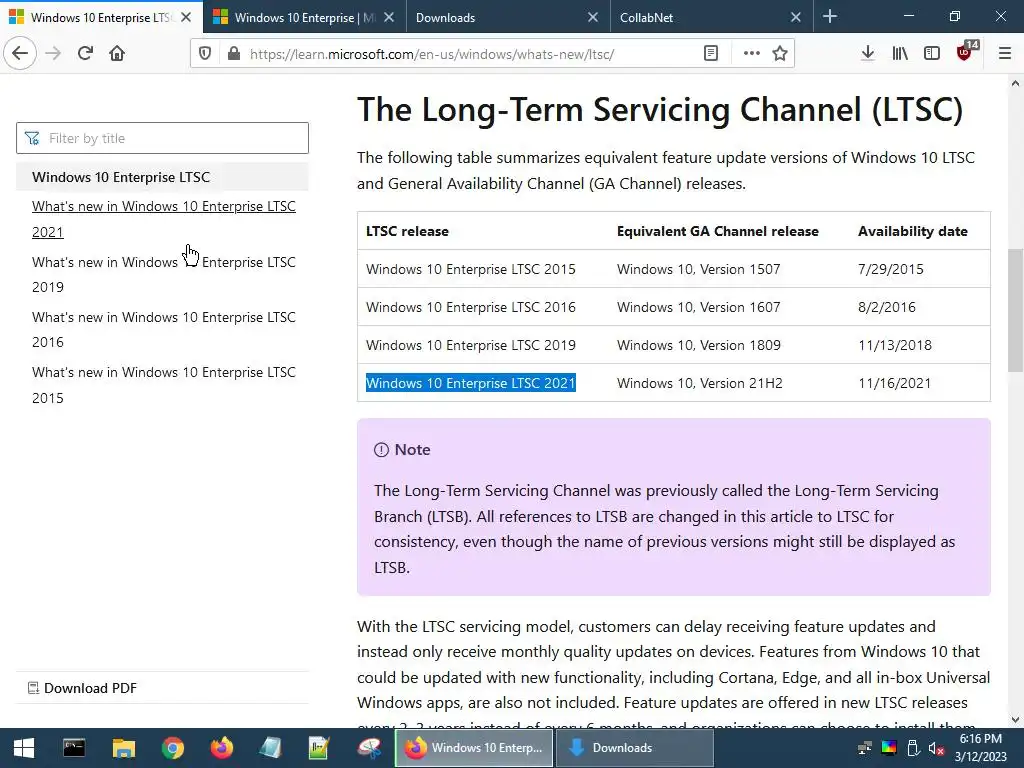Show the sidebars panel
This screenshot has height=768, width=1024.
[x=932, y=54]
